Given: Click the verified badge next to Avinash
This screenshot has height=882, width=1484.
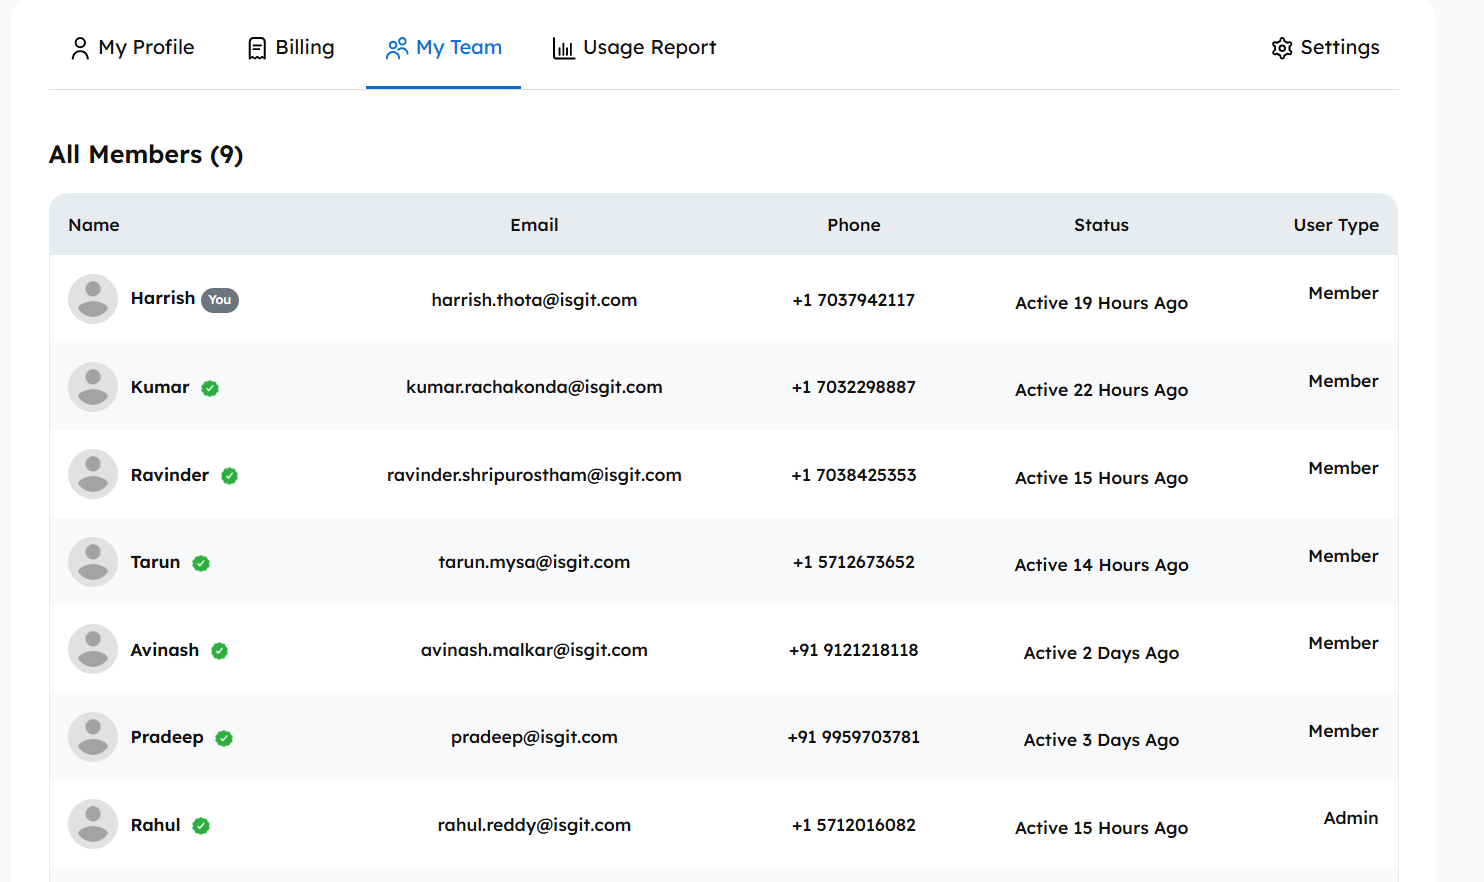Looking at the screenshot, I should coord(219,651).
